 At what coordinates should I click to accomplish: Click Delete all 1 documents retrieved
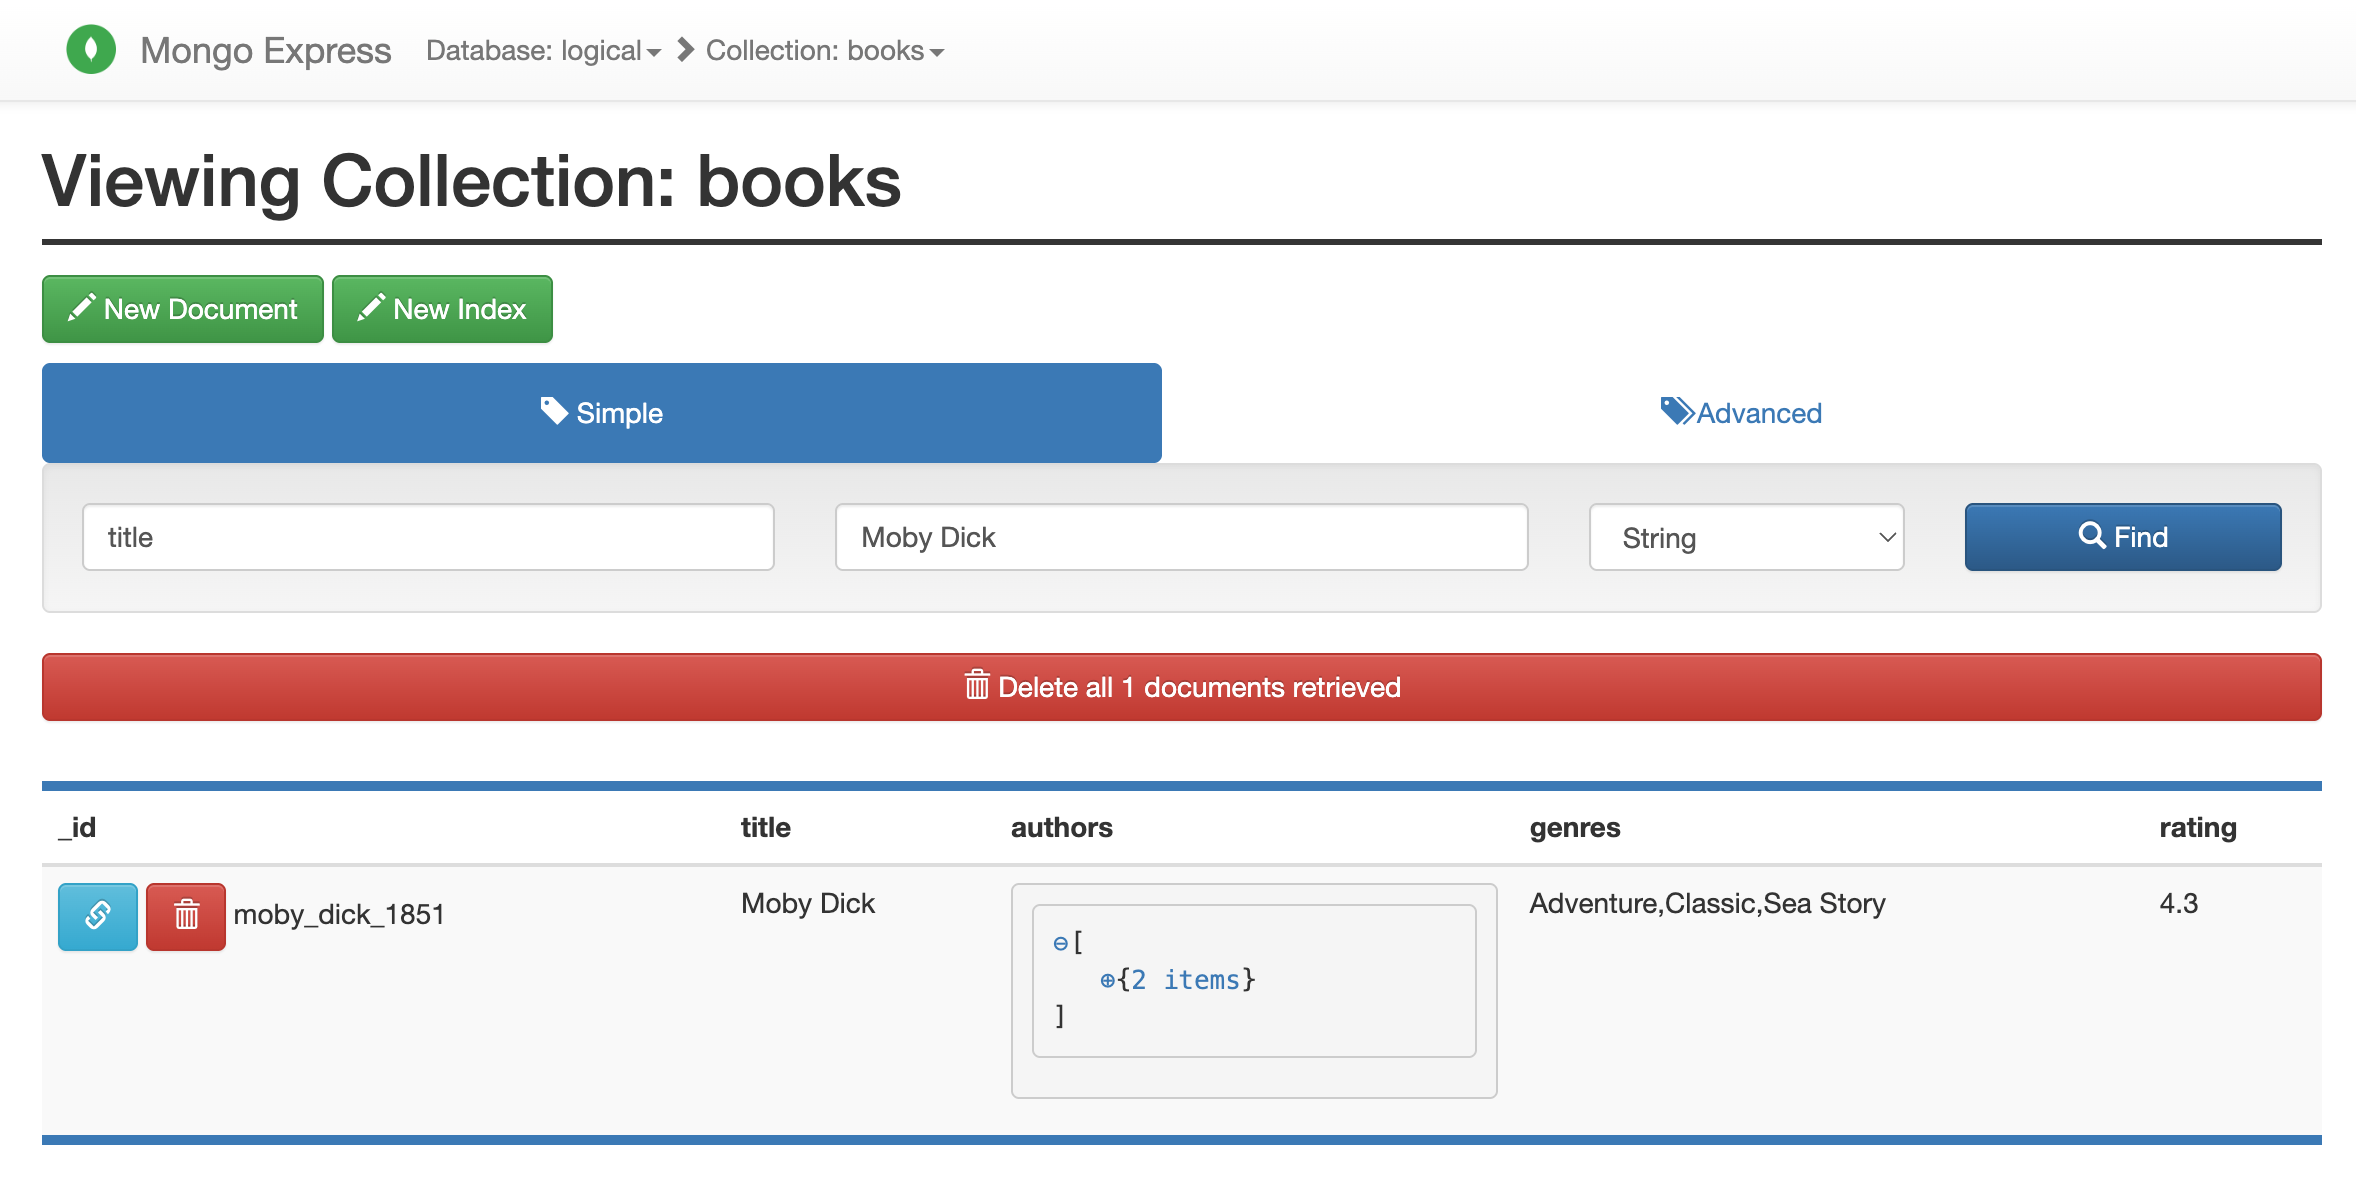1180,687
